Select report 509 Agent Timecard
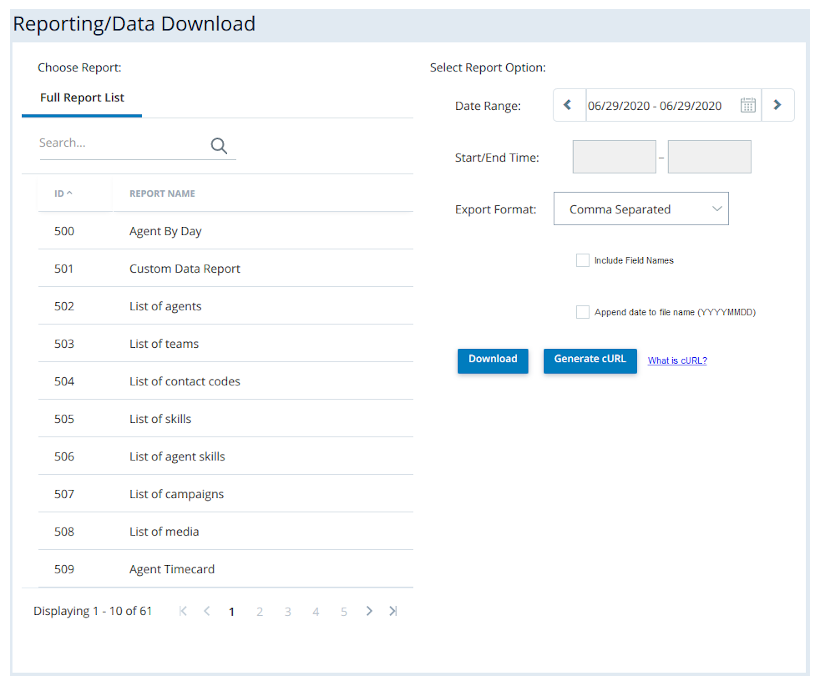This screenshot has width=815, height=680. [226, 569]
